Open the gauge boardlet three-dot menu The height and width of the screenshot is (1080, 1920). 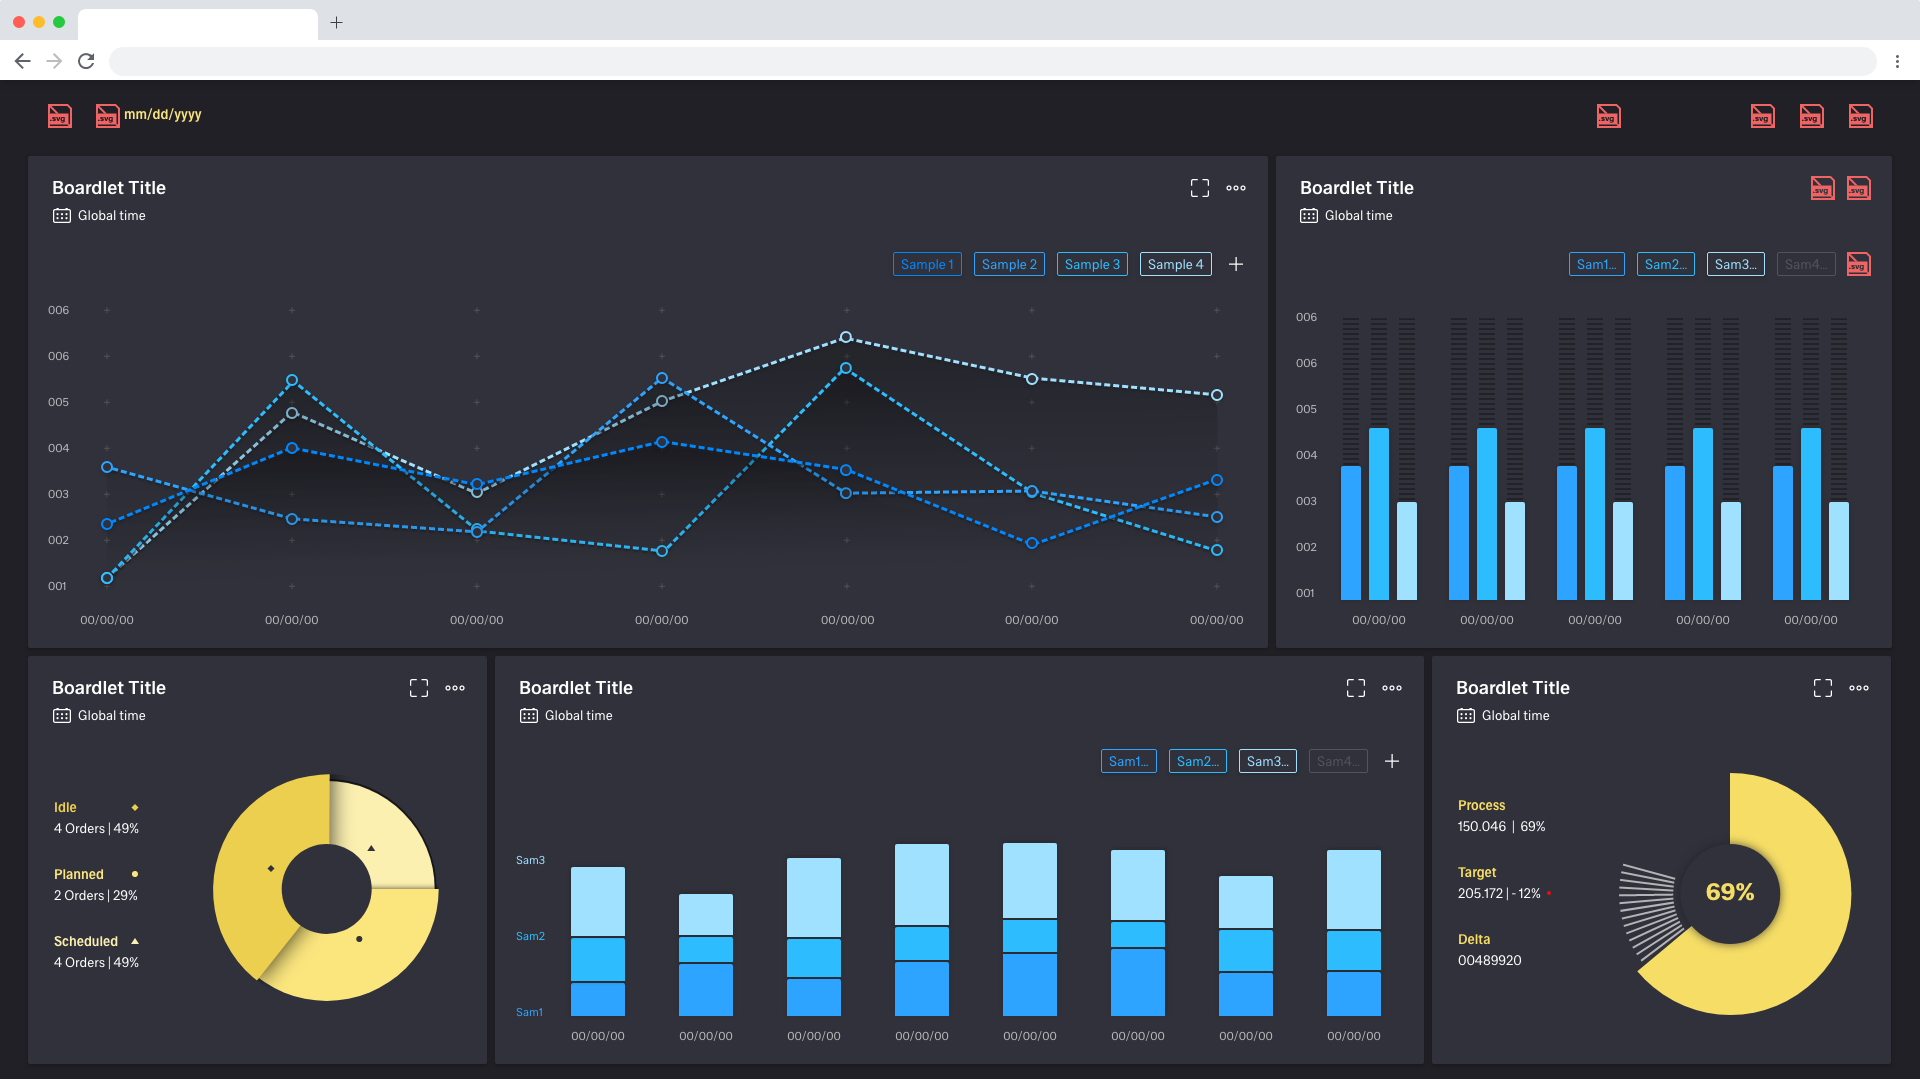coord(1859,688)
